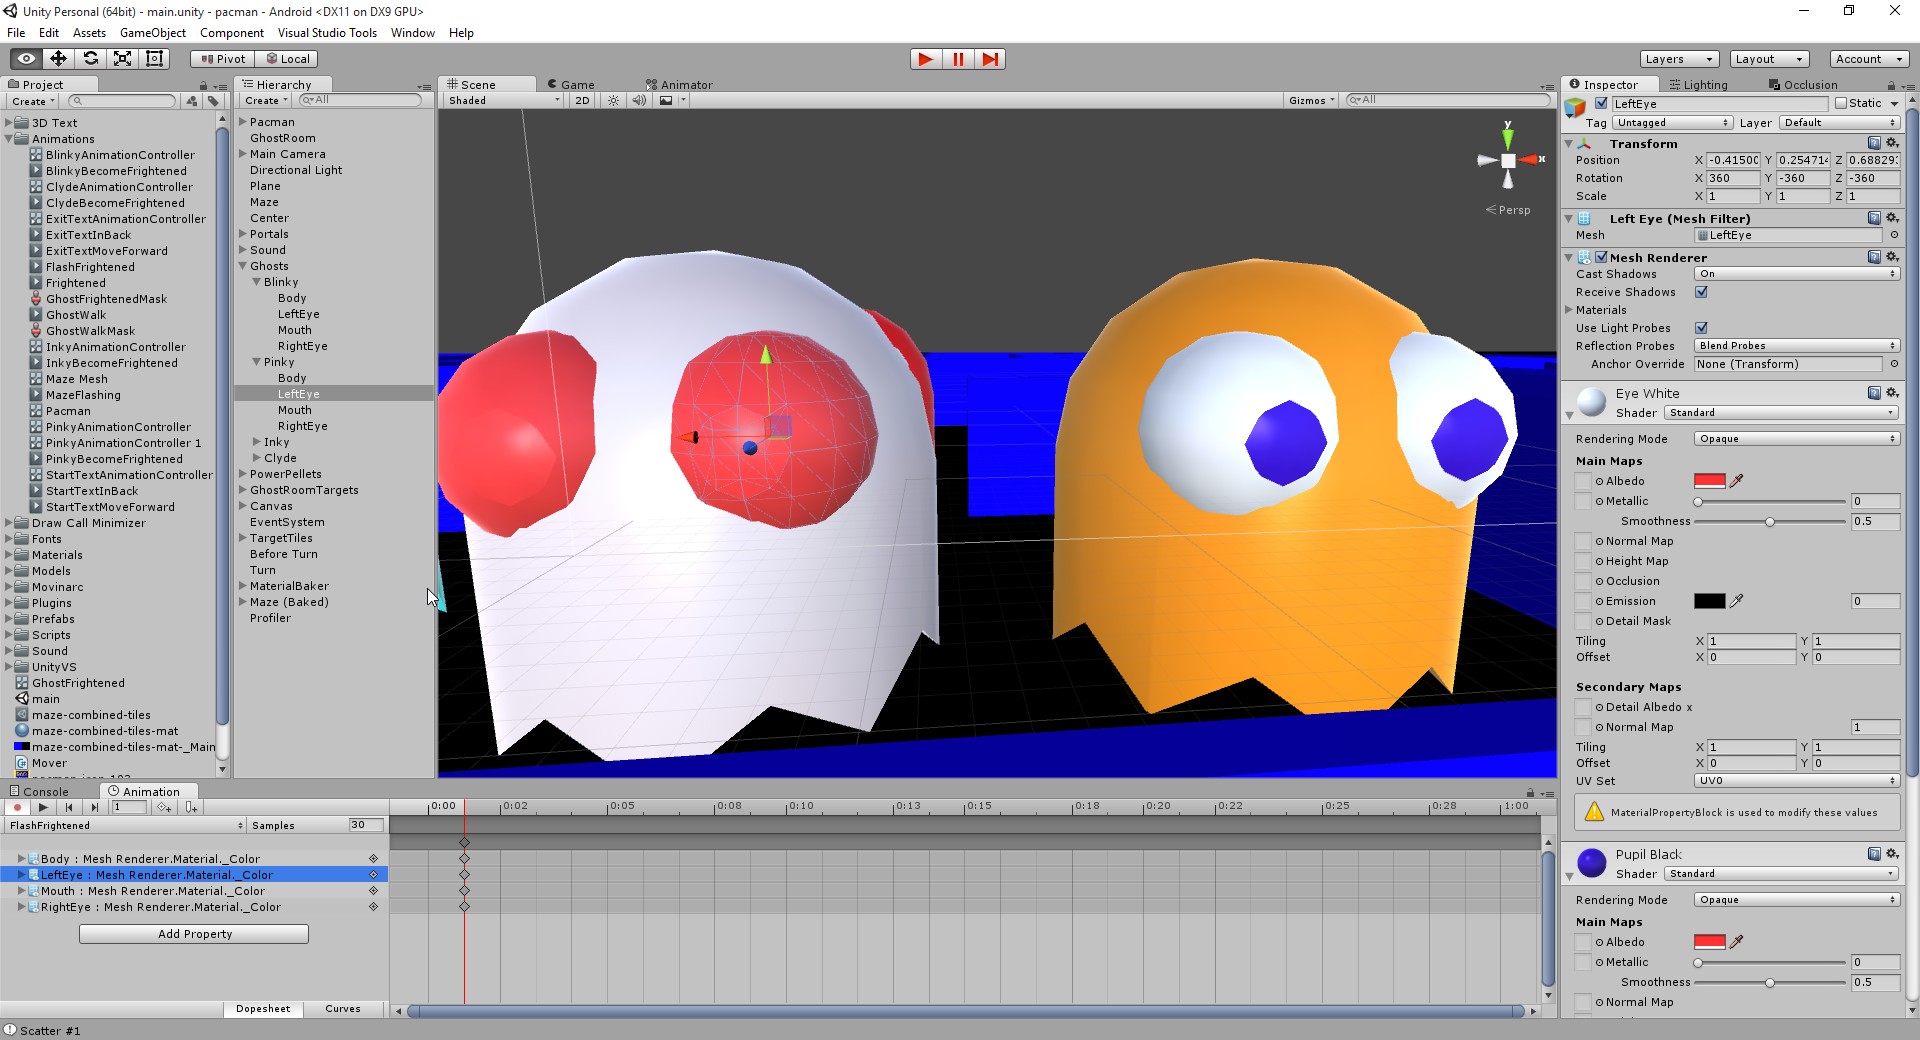Click the Inspector lock icon
This screenshot has height=1040, width=1920.
pyautogui.click(x=1891, y=85)
